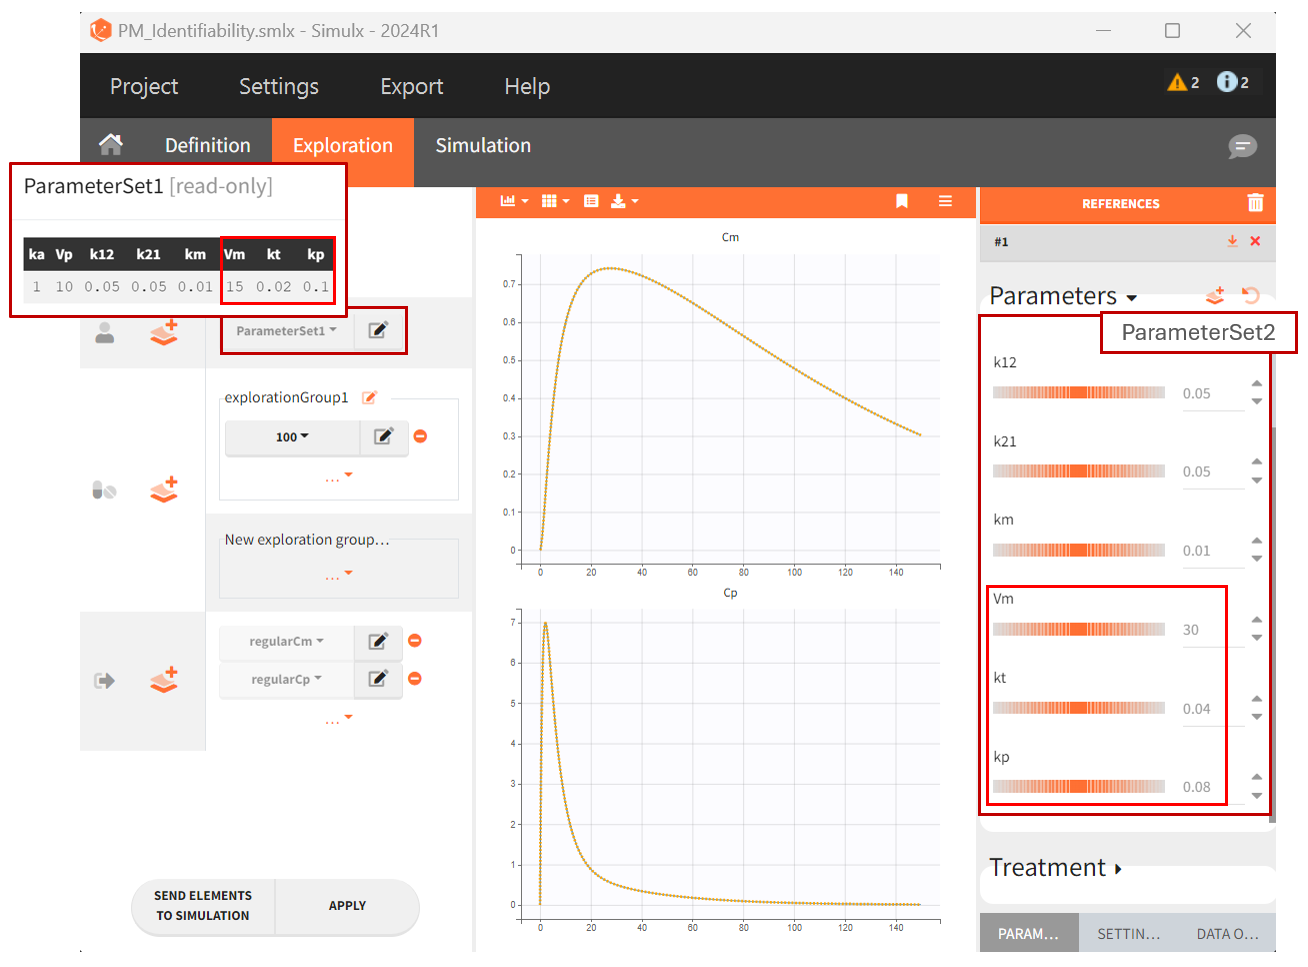The width and height of the screenshot is (1308, 967).
Task: Open the info notifications icon showing 2
Action: pos(1233,82)
